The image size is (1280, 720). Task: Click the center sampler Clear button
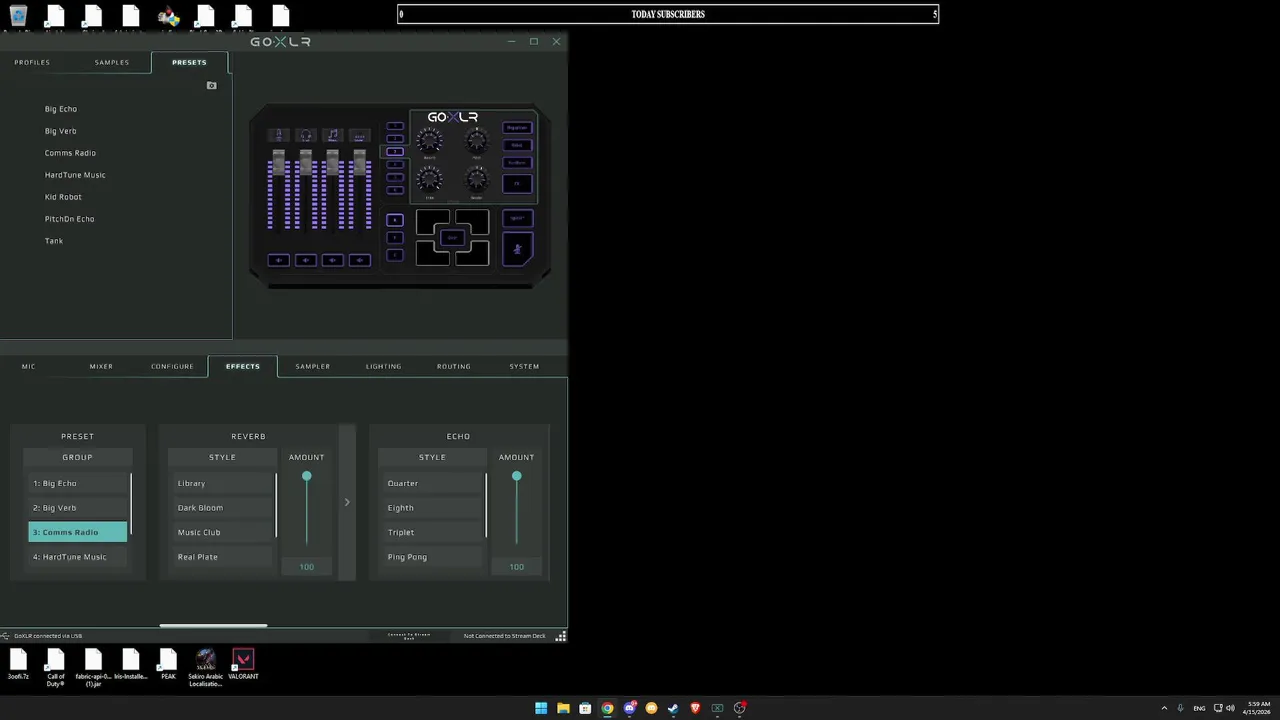(x=452, y=238)
